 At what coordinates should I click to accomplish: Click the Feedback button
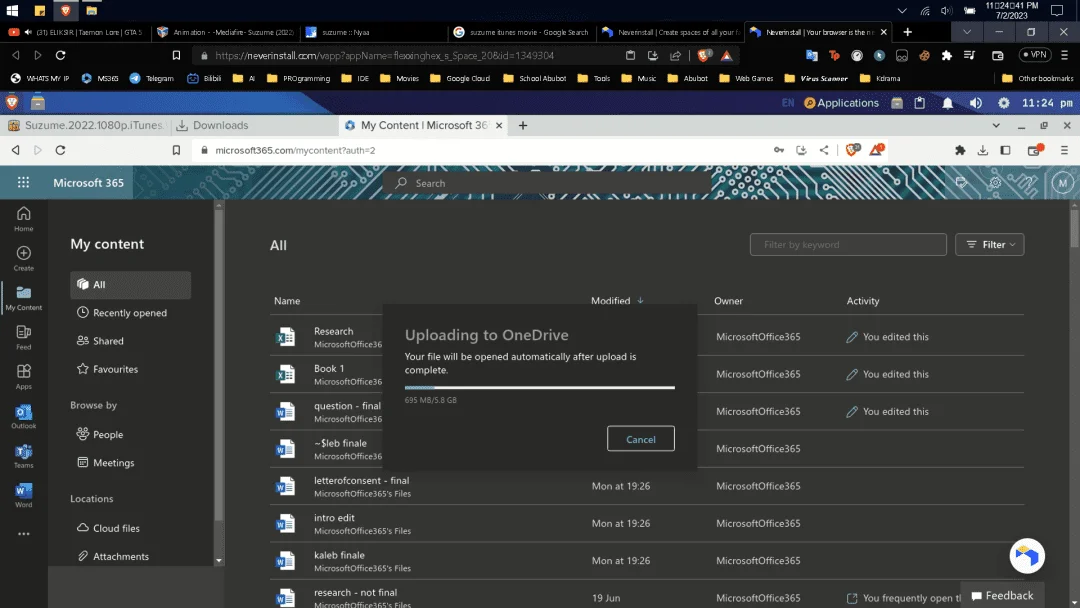pos(1002,596)
